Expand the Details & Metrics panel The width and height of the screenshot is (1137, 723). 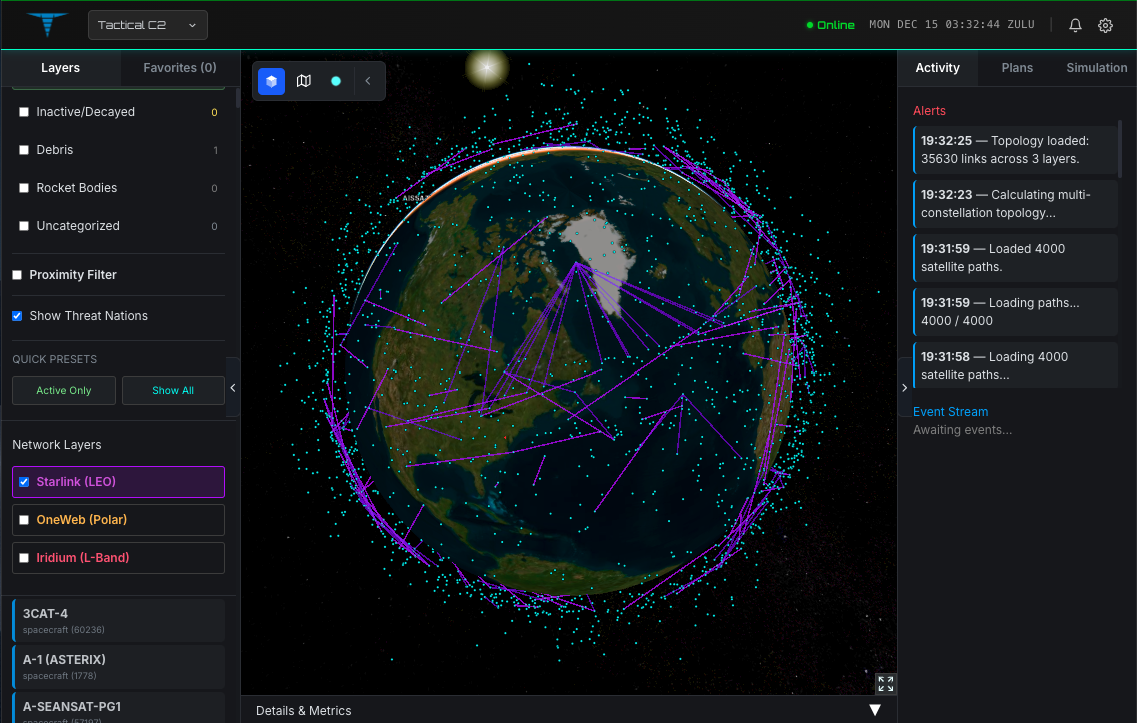point(874,710)
